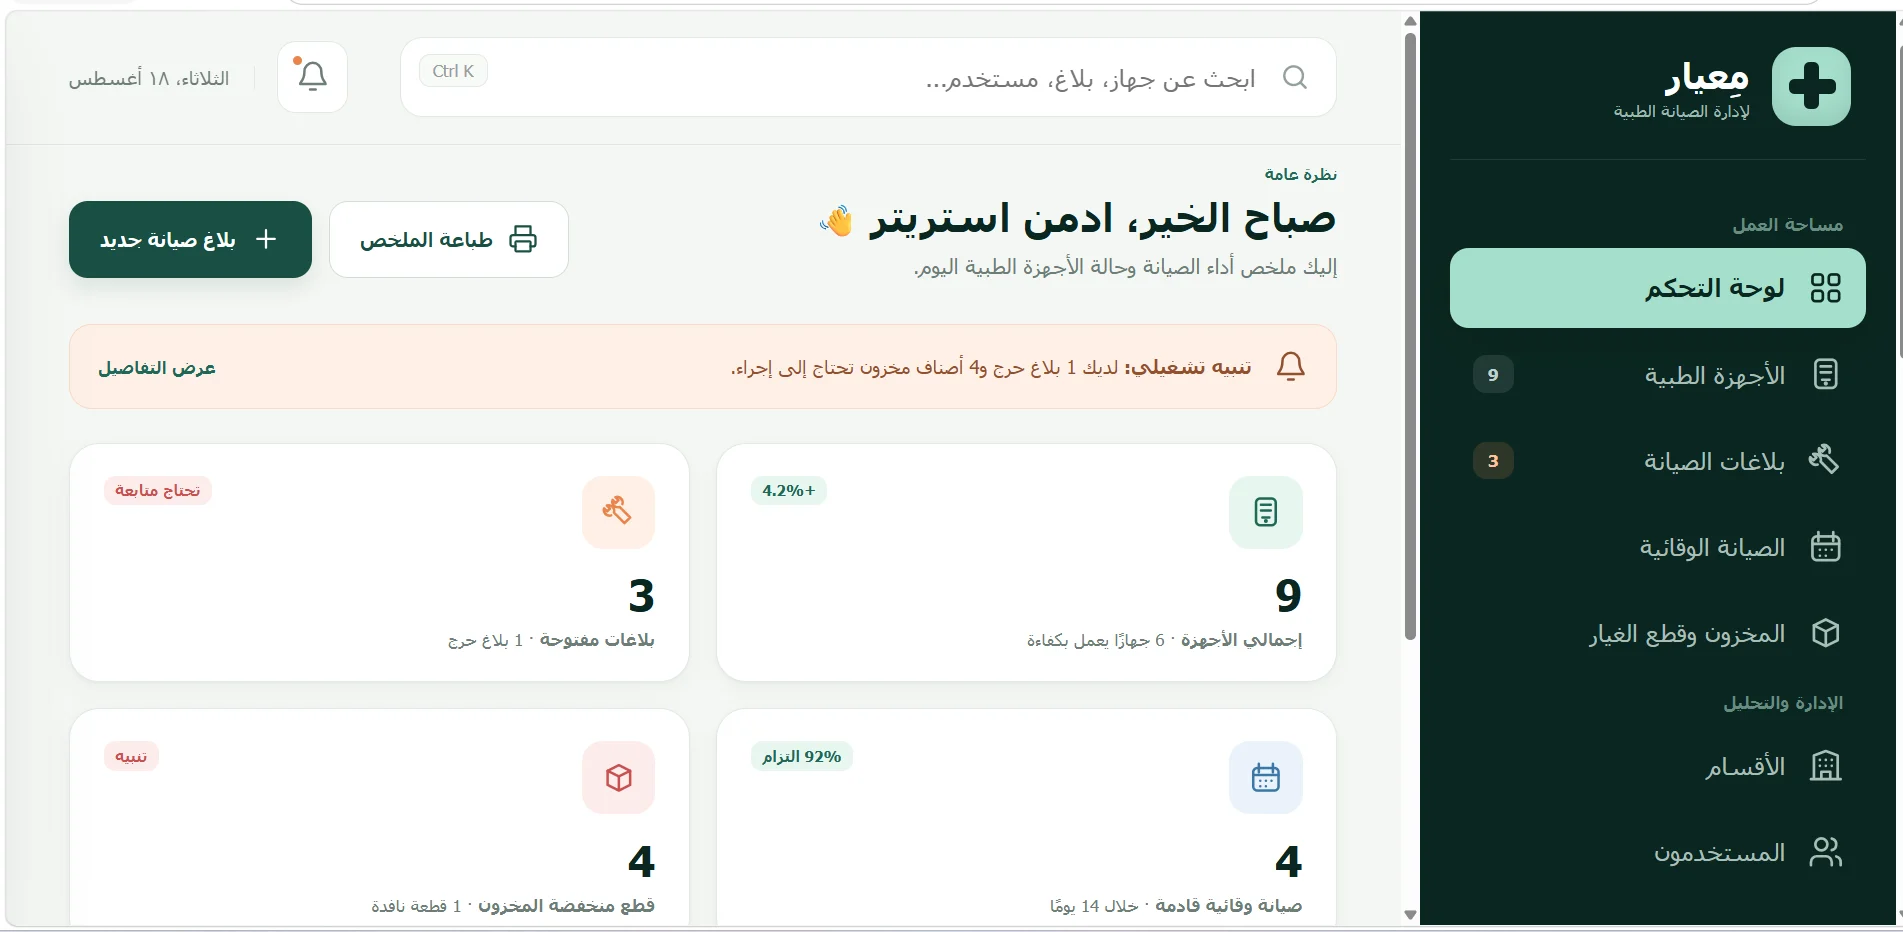Click the الأجهزة الطبية sidebar icon
Viewport: 1903px width, 932px height.
click(1825, 375)
